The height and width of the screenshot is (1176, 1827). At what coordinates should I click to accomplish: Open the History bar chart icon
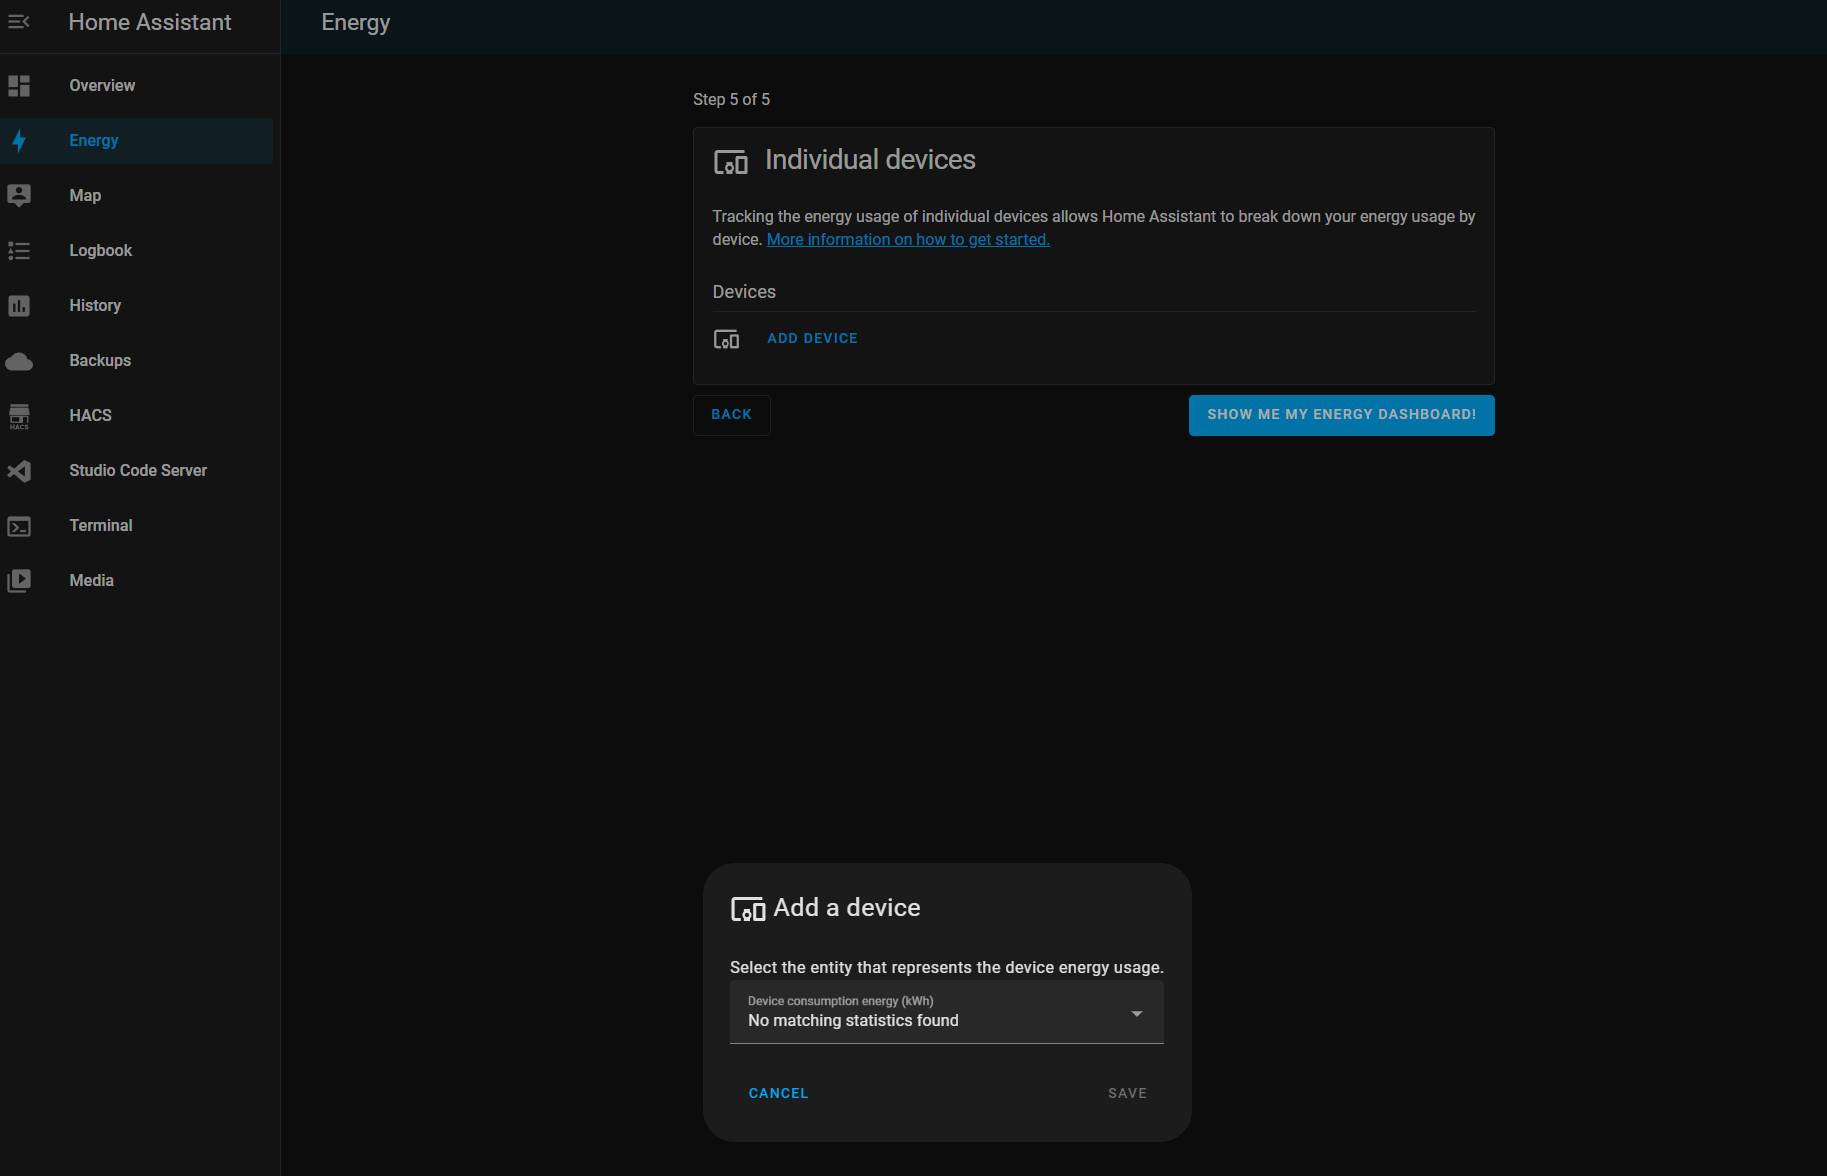(x=19, y=306)
